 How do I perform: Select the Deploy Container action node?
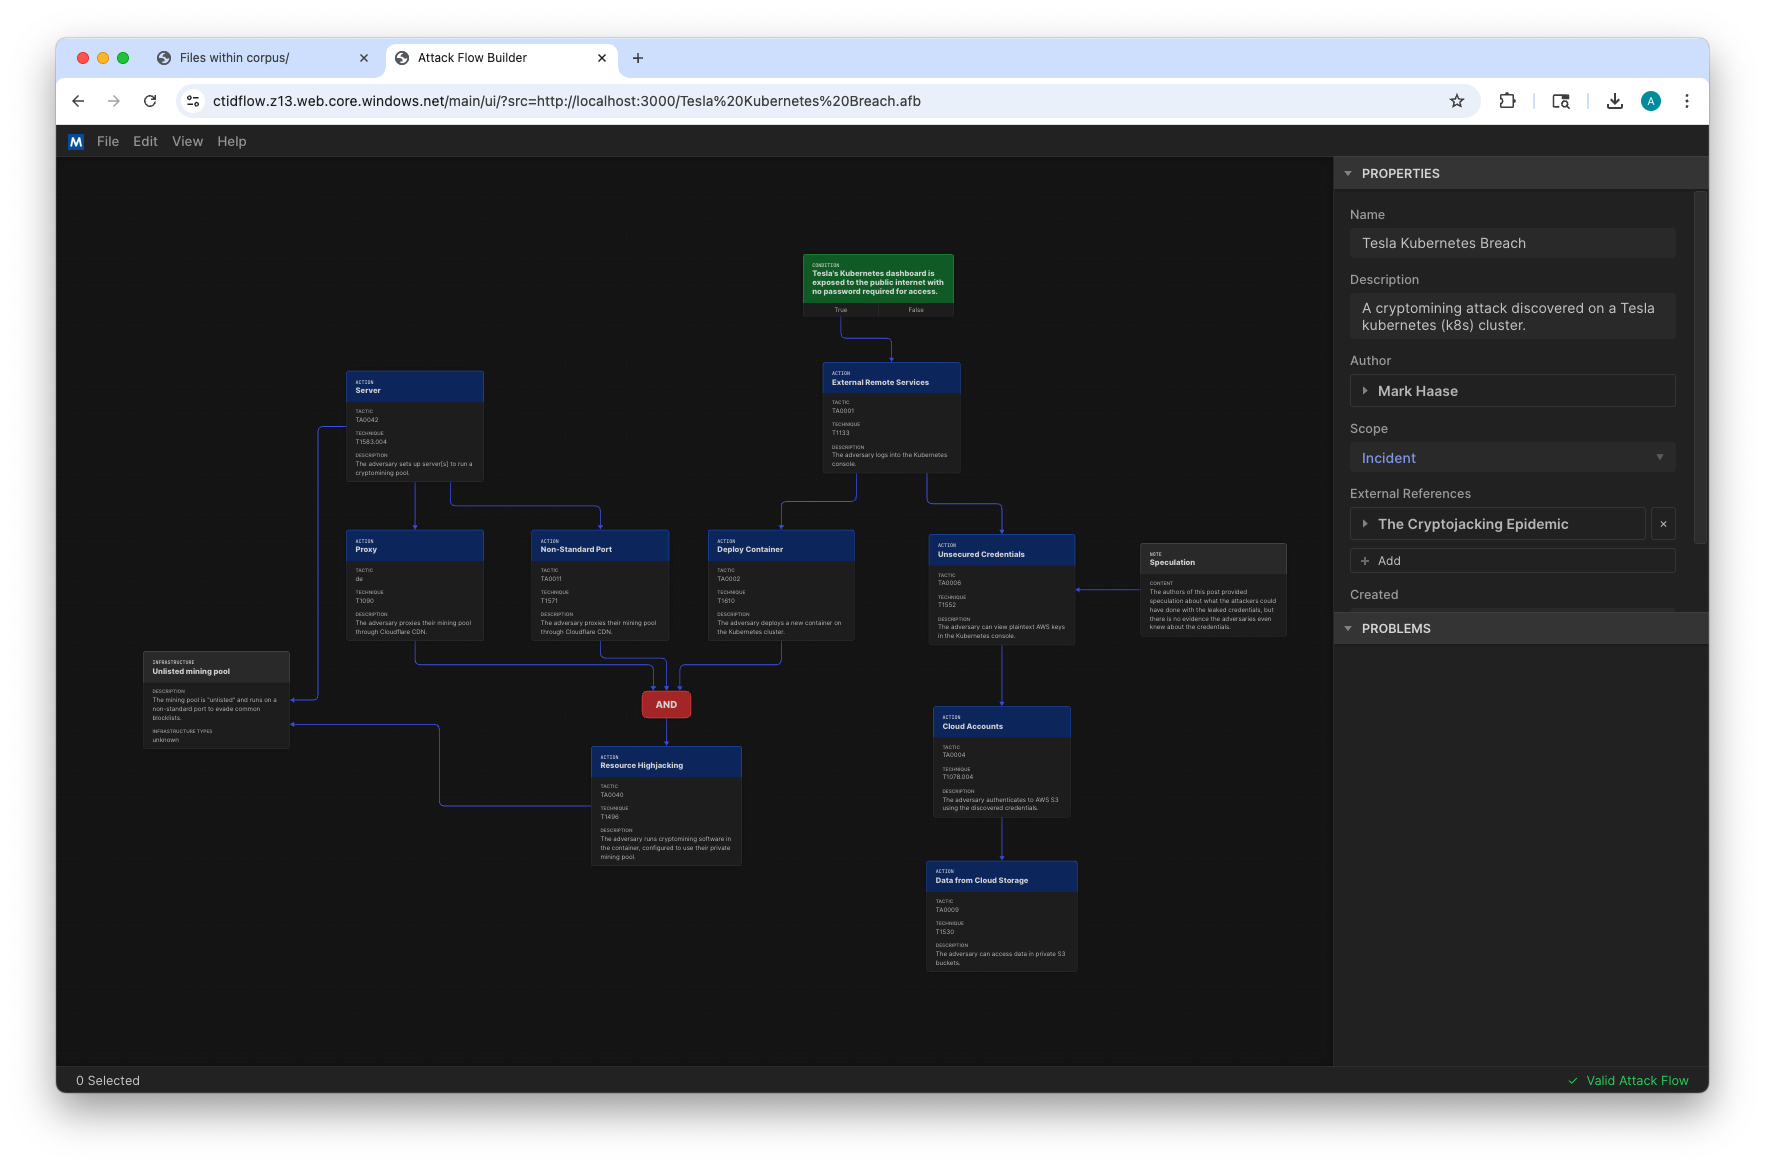[781, 585]
